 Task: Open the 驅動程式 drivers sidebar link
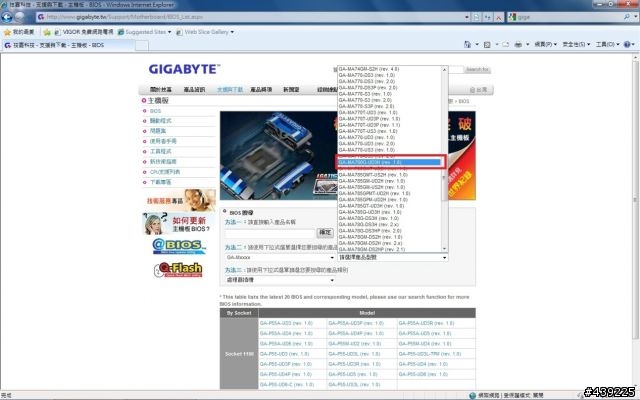coord(160,121)
